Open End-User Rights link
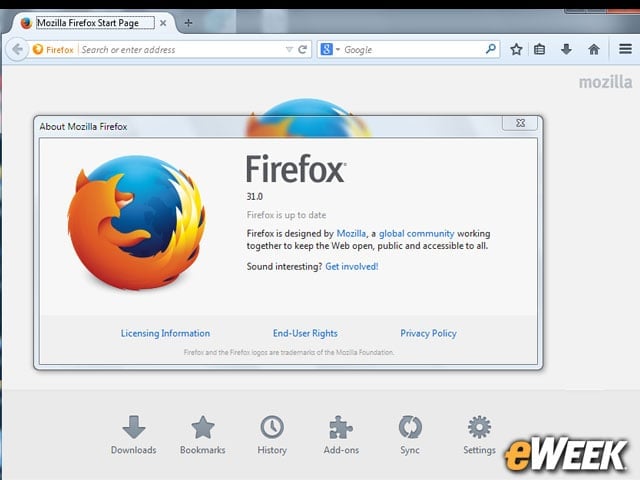The height and width of the screenshot is (480, 640). [305, 333]
